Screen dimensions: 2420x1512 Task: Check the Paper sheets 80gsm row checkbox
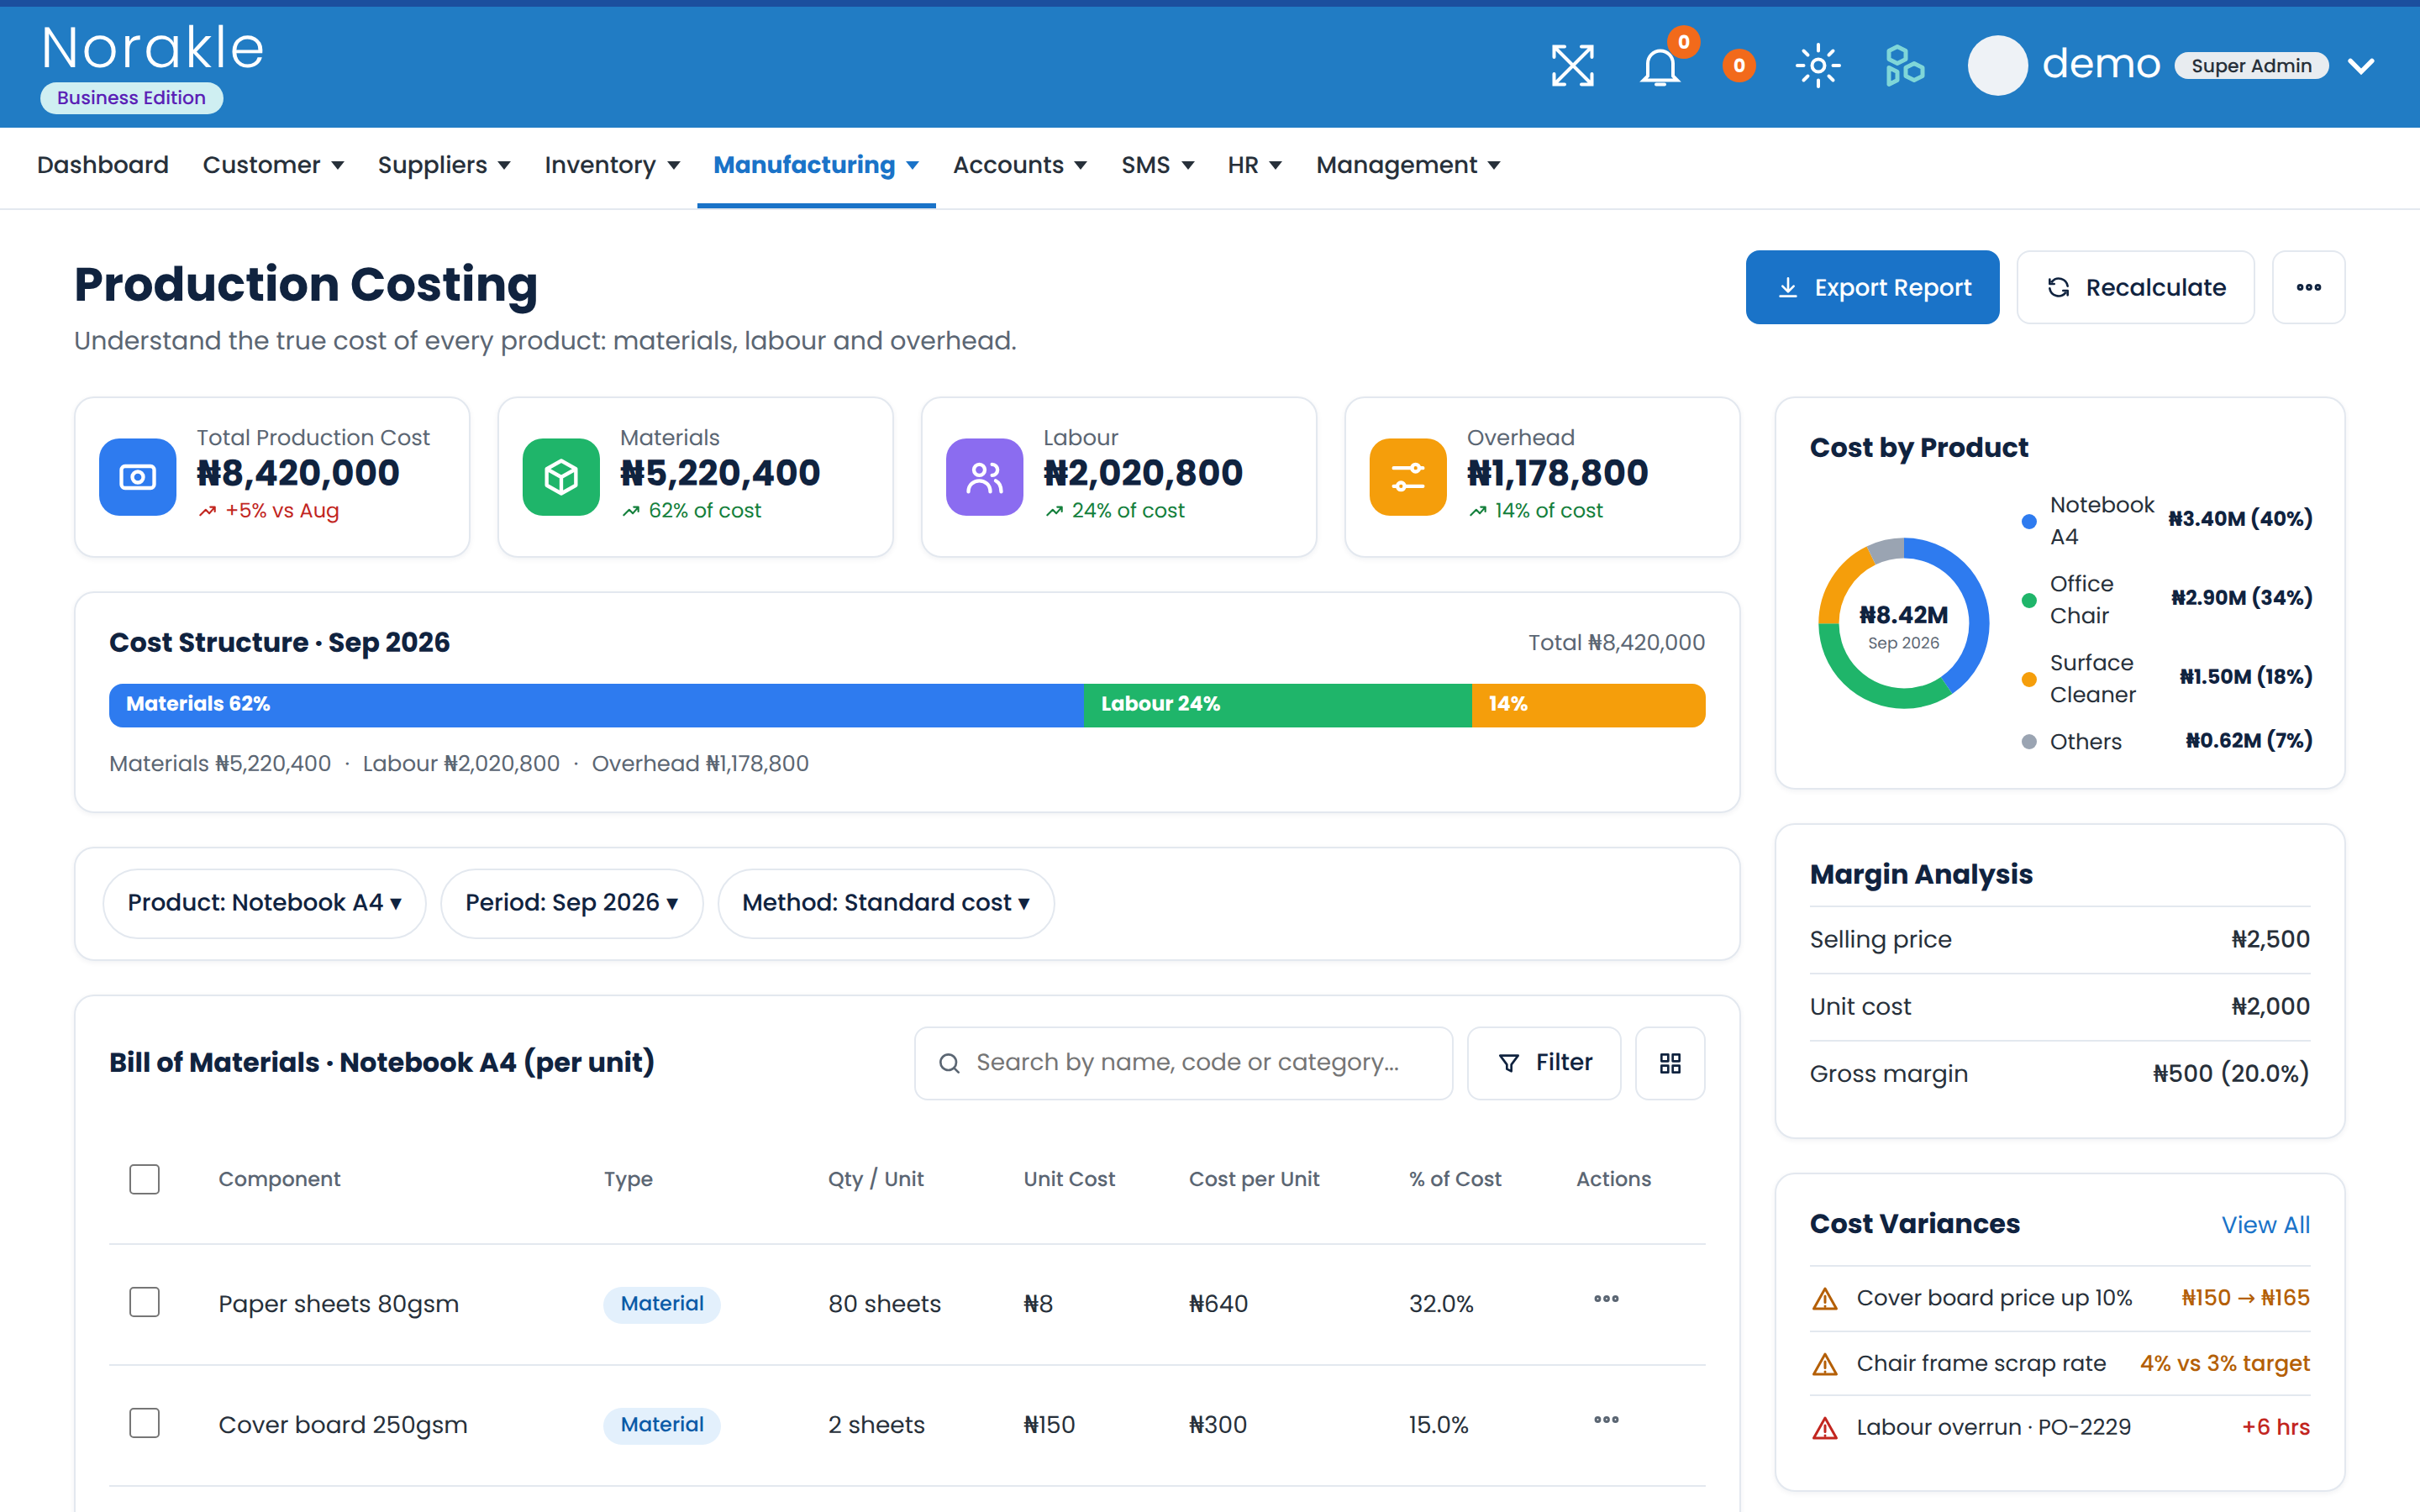(x=145, y=1302)
